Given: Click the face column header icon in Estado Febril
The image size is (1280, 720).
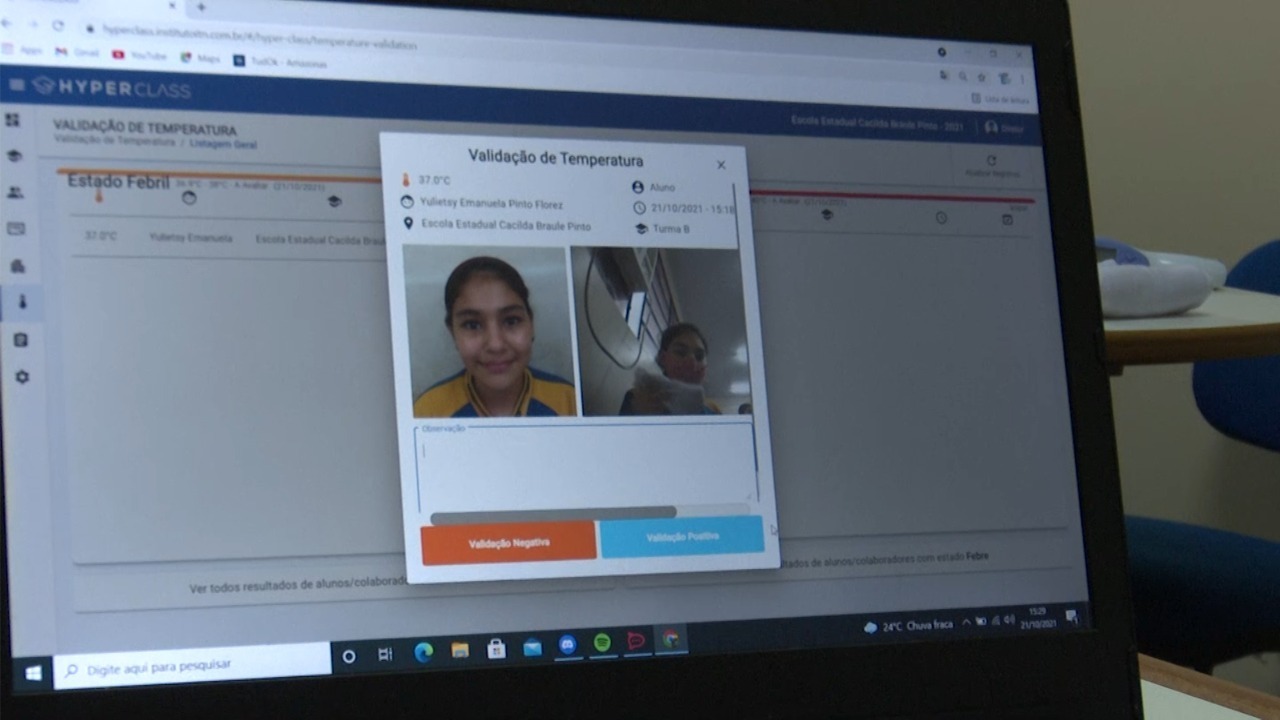Looking at the screenshot, I should pos(189,198).
